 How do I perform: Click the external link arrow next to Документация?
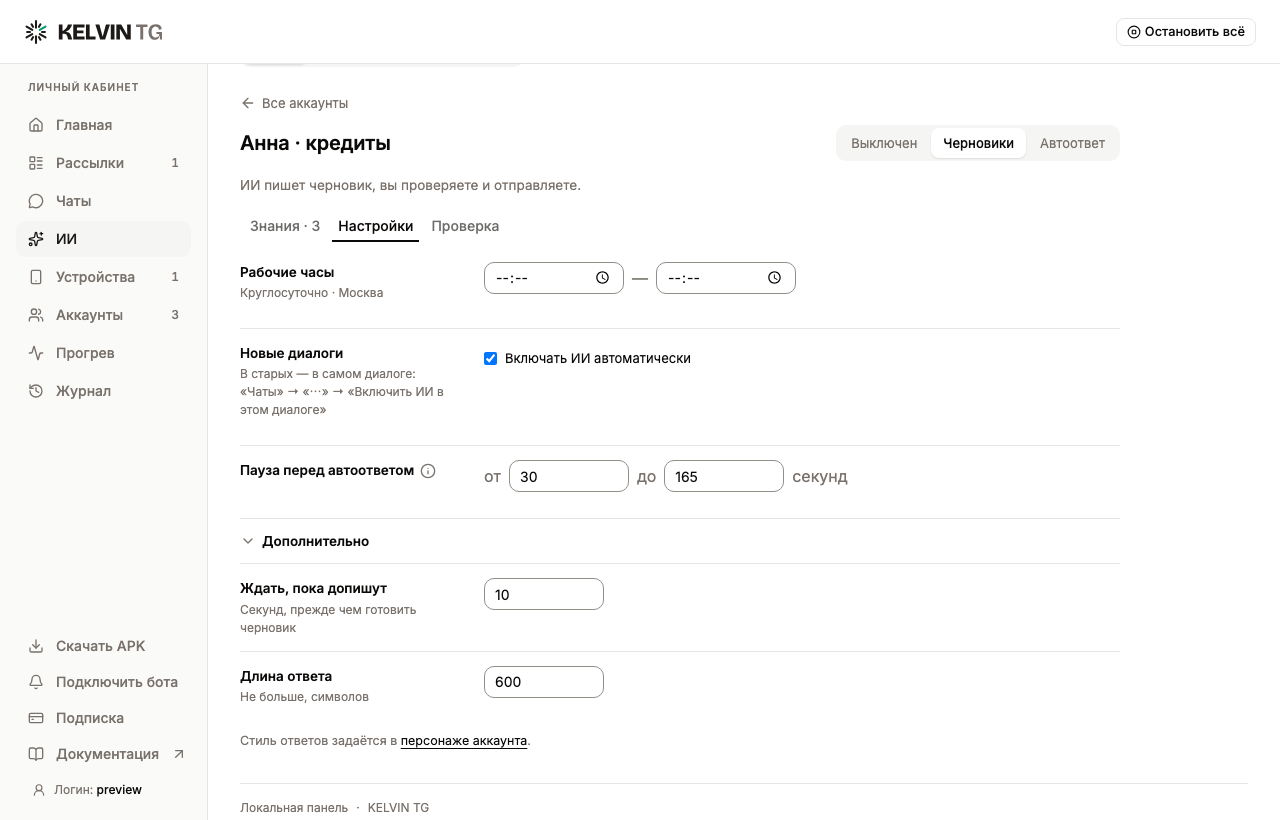tap(179, 754)
